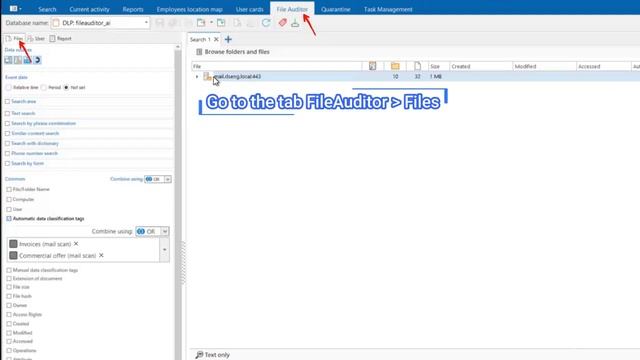Click the third data source icon

27,60
